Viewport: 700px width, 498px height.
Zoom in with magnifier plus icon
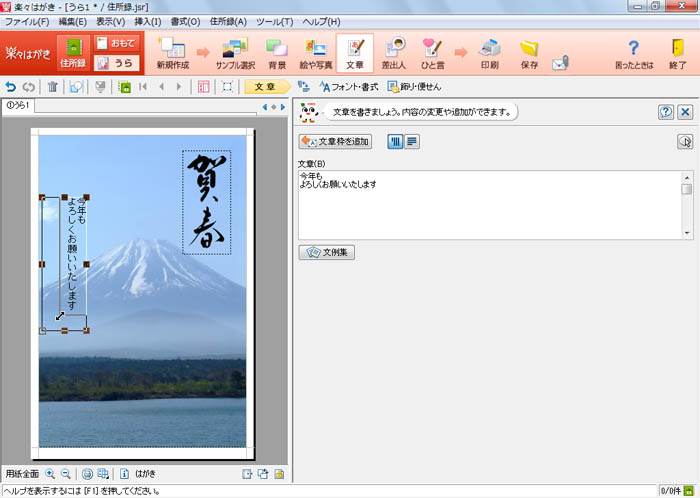coord(50,473)
